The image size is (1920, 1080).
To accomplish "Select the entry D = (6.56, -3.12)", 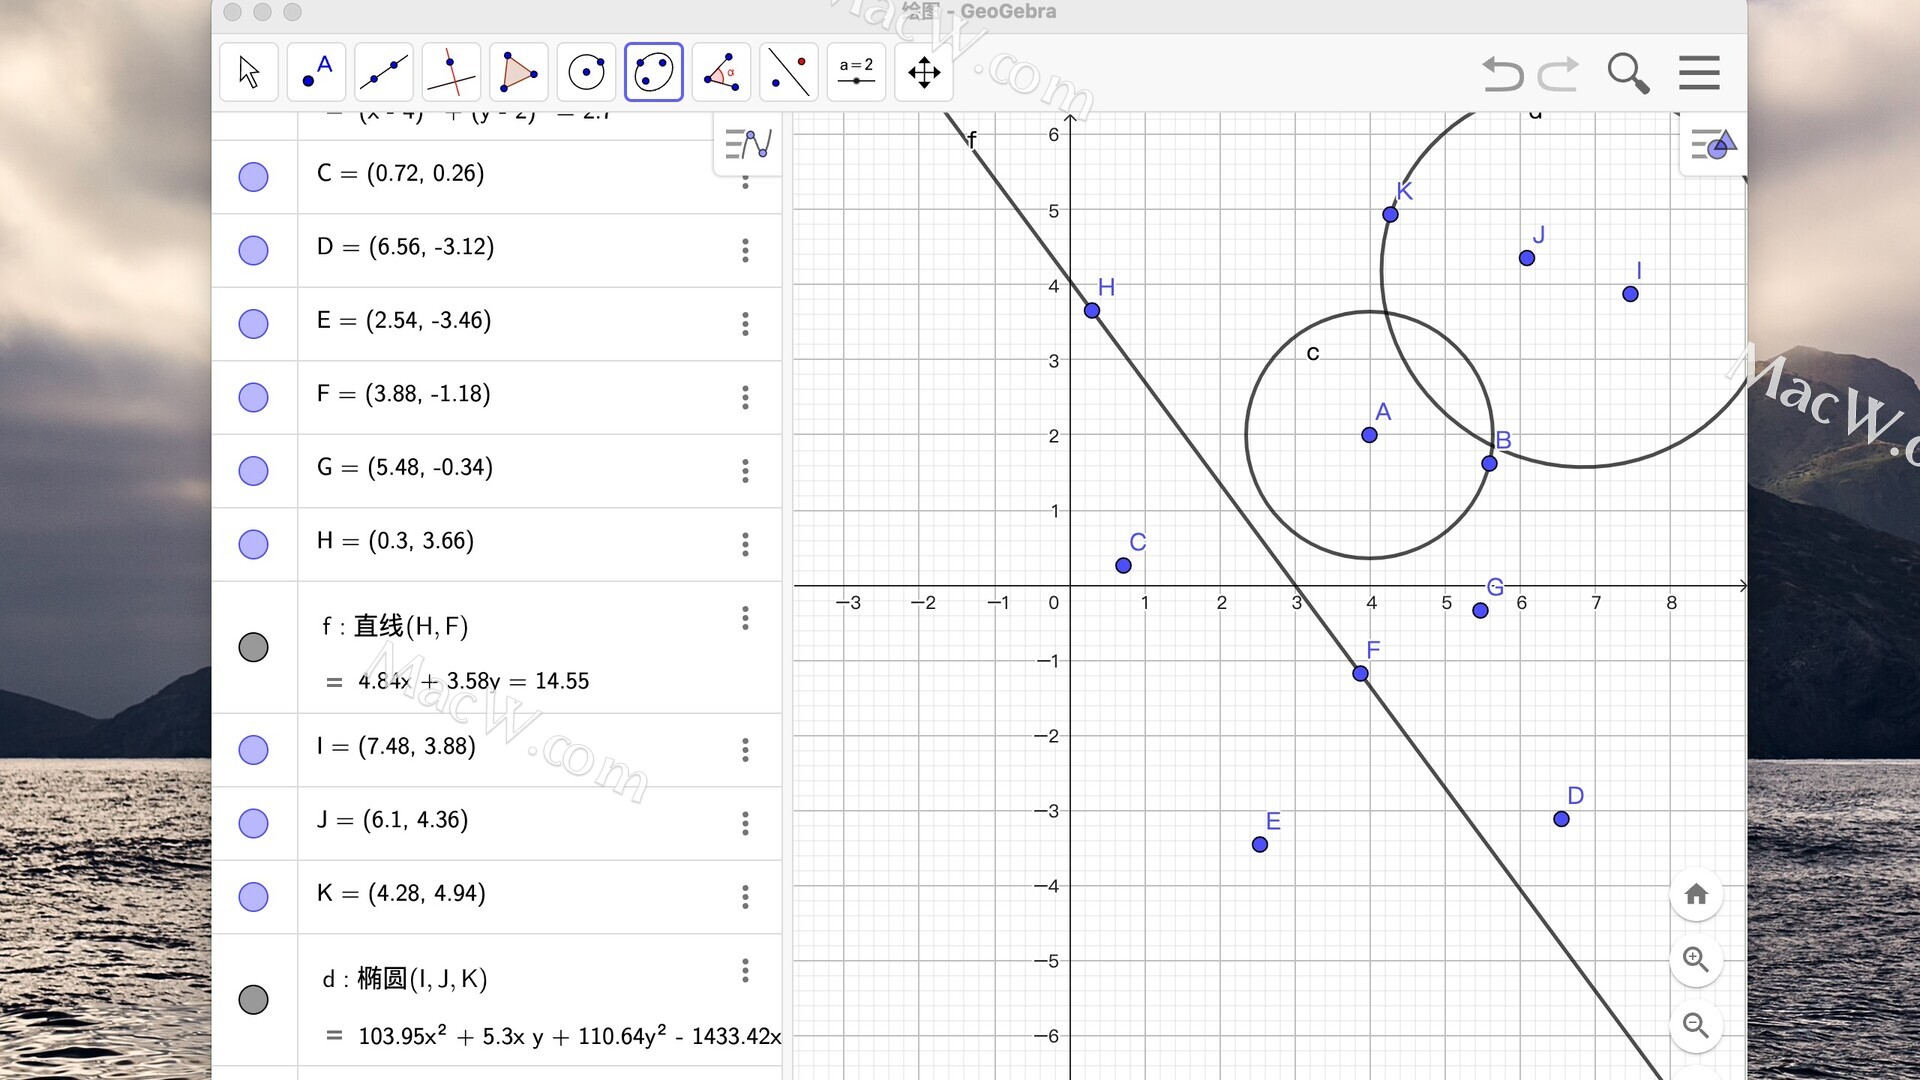I will pyautogui.click(x=405, y=247).
